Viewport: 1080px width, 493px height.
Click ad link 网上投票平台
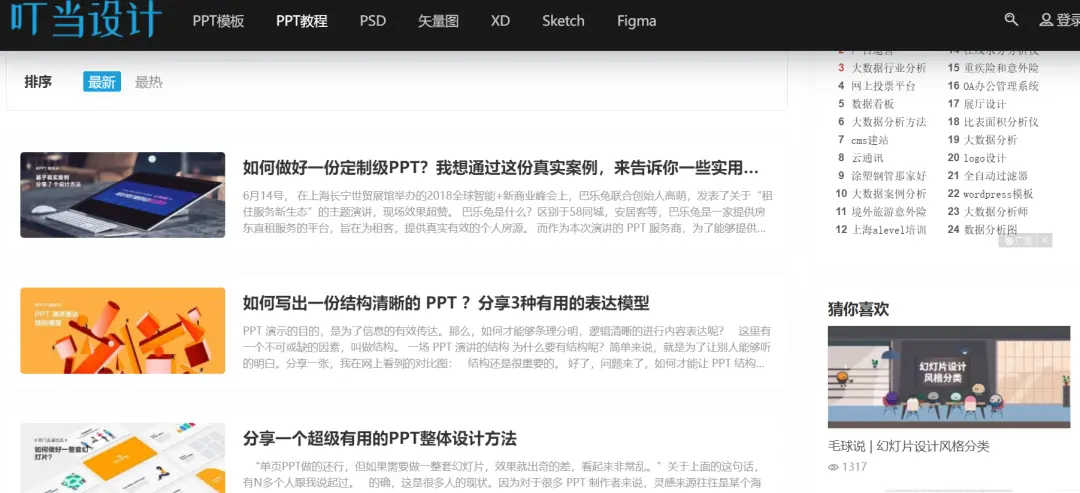click(x=884, y=86)
